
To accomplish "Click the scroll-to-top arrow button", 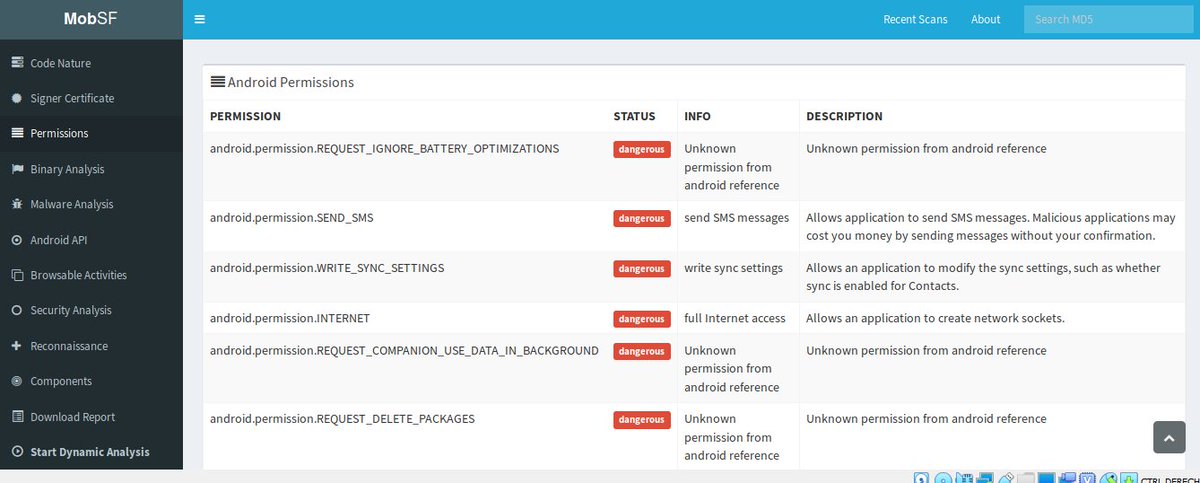I will tap(1169, 437).
